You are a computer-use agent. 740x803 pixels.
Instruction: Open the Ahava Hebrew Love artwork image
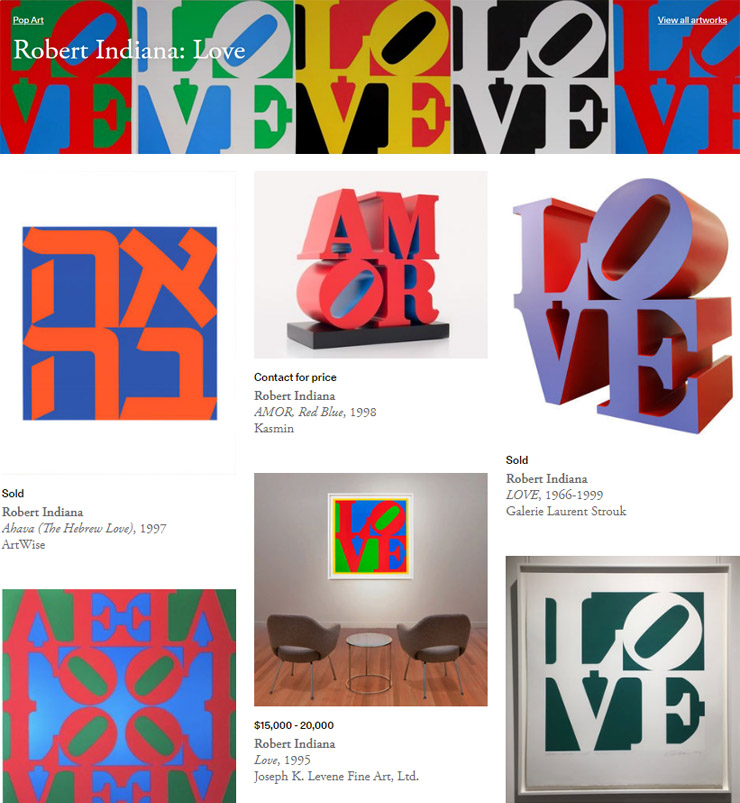[x=118, y=323]
